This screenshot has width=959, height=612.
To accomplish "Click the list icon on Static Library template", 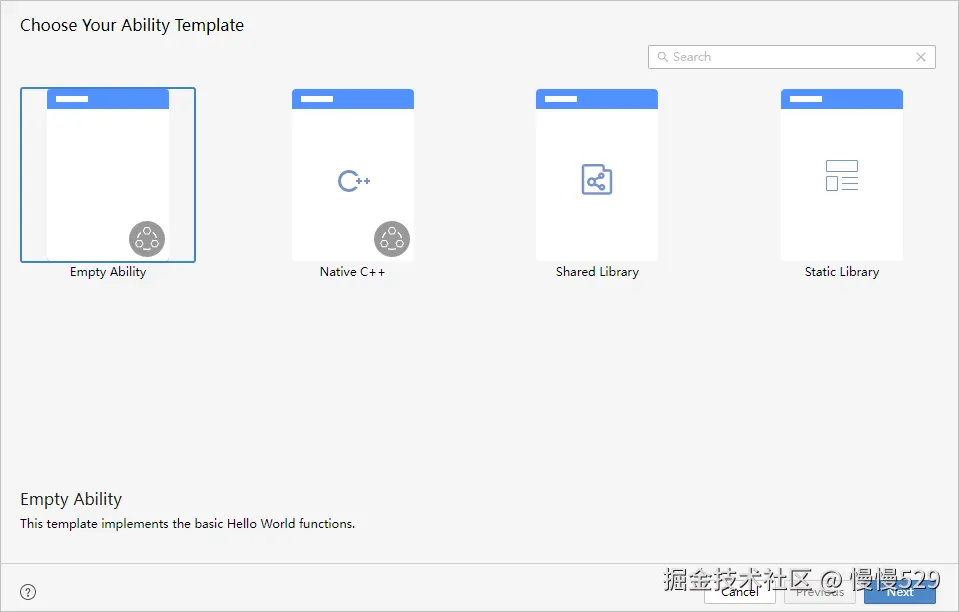I will click(841, 175).
